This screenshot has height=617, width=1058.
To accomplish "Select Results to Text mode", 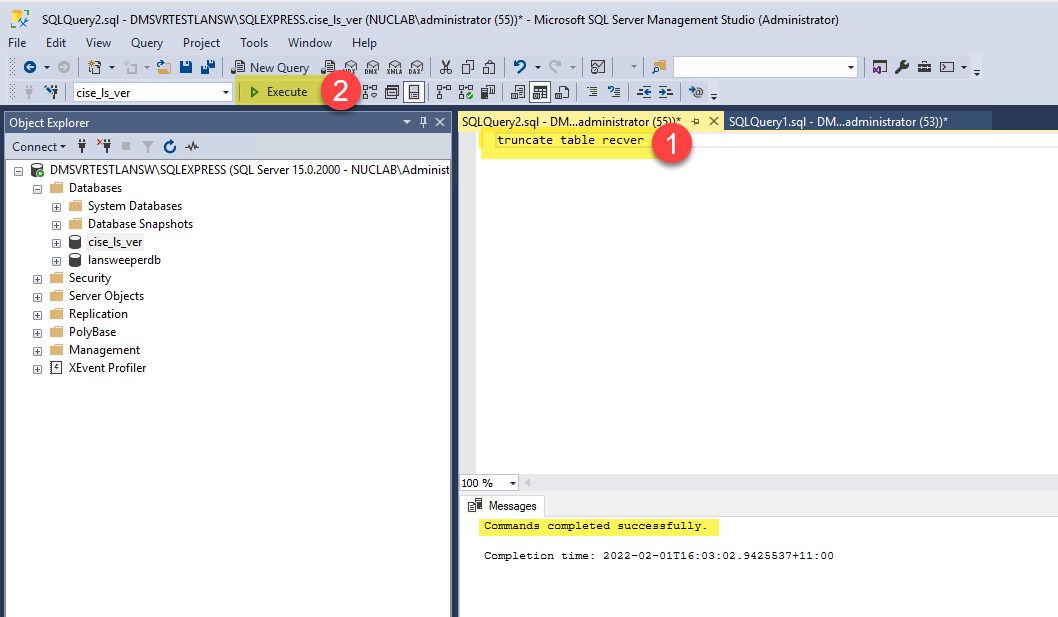I will [x=518, y=92].
